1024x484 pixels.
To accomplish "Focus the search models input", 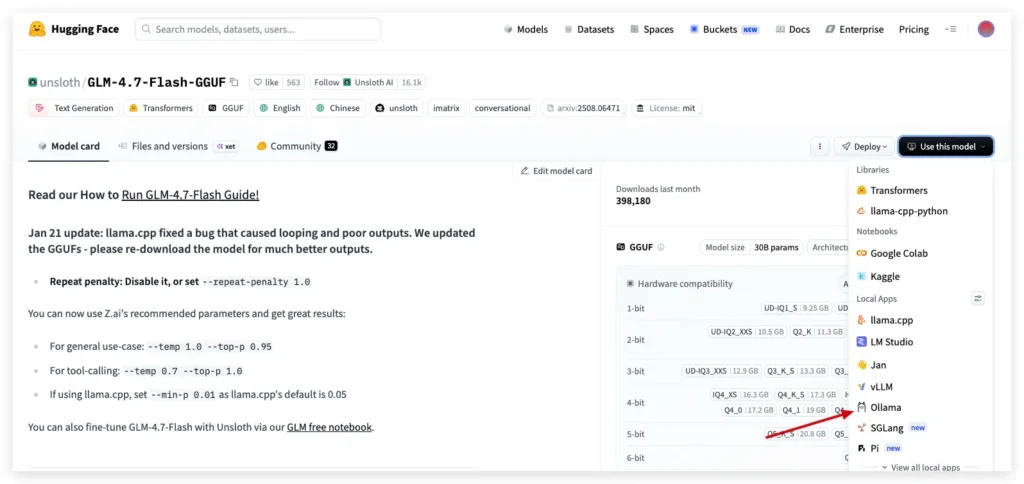I will (x=258, y=29).
